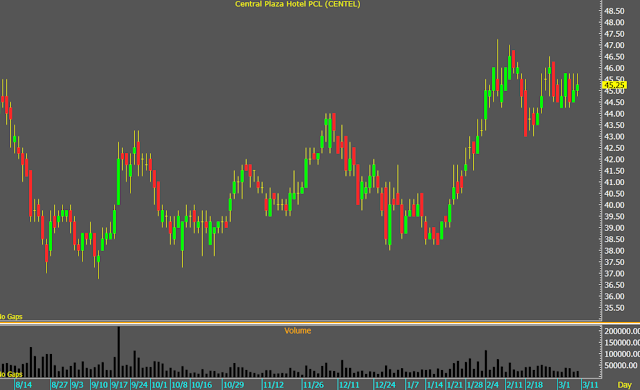Select the 1/21 date marker
The width and height of the screenshot is (640, 390).
(x=455, y=385)
